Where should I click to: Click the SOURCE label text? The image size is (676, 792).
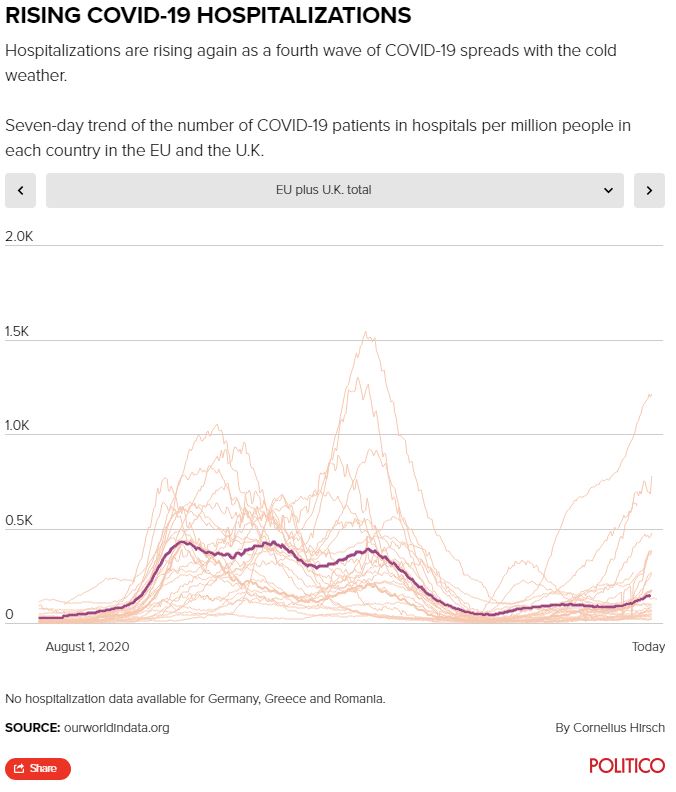[x=32, y=727]
